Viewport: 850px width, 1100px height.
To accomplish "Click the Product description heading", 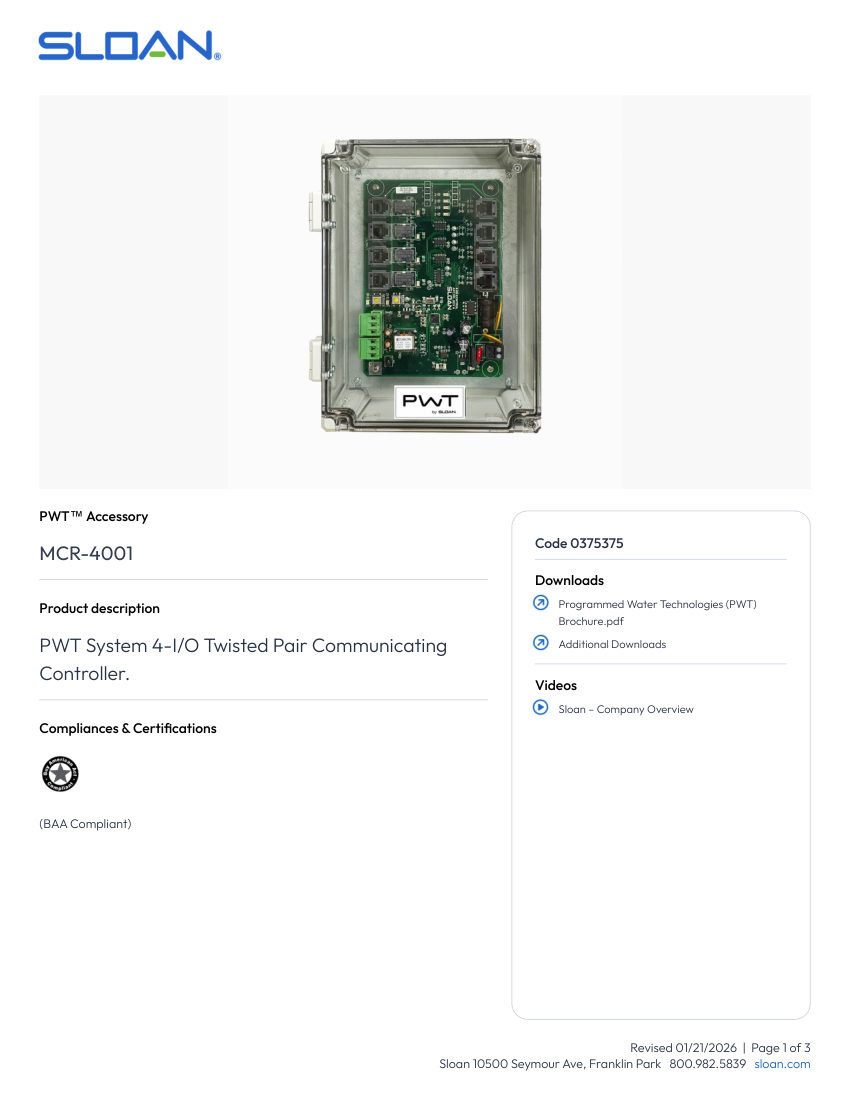I will pos(100,608).
